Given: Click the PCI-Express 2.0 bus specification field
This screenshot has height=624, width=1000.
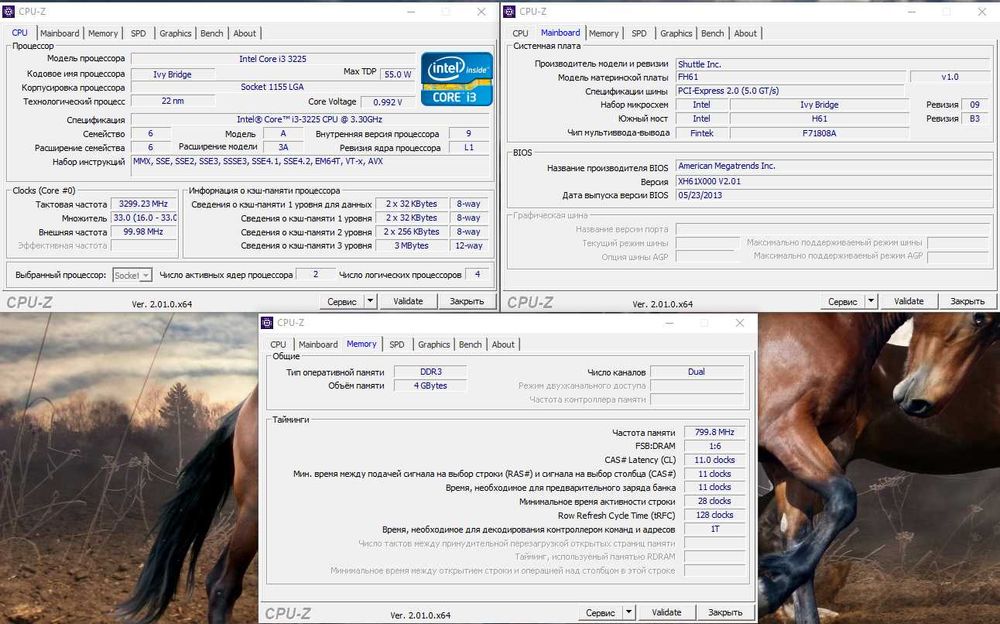Looking at the screenshot, I should (790, 91).
